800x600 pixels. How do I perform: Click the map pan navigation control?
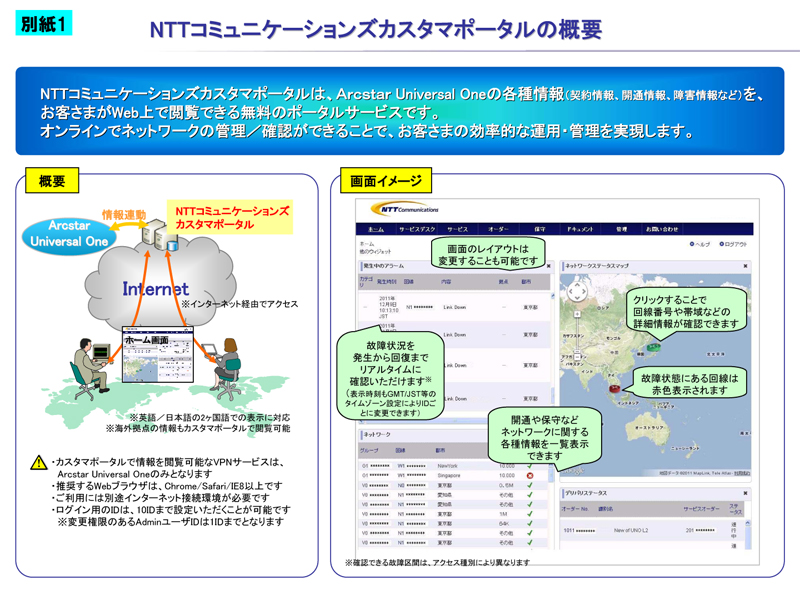click(577, 292)
